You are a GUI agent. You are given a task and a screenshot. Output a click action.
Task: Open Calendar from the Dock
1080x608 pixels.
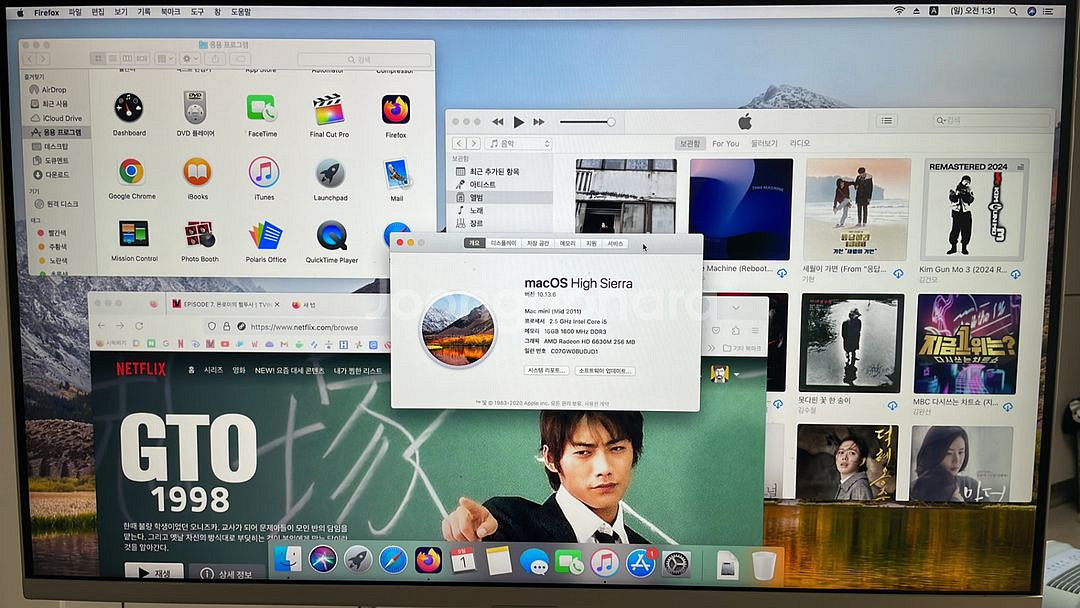coord(463,561)
